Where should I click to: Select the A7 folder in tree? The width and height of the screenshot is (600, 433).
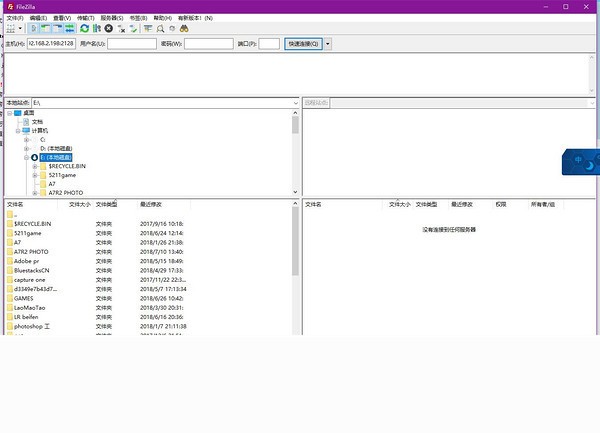coord(52,184)
